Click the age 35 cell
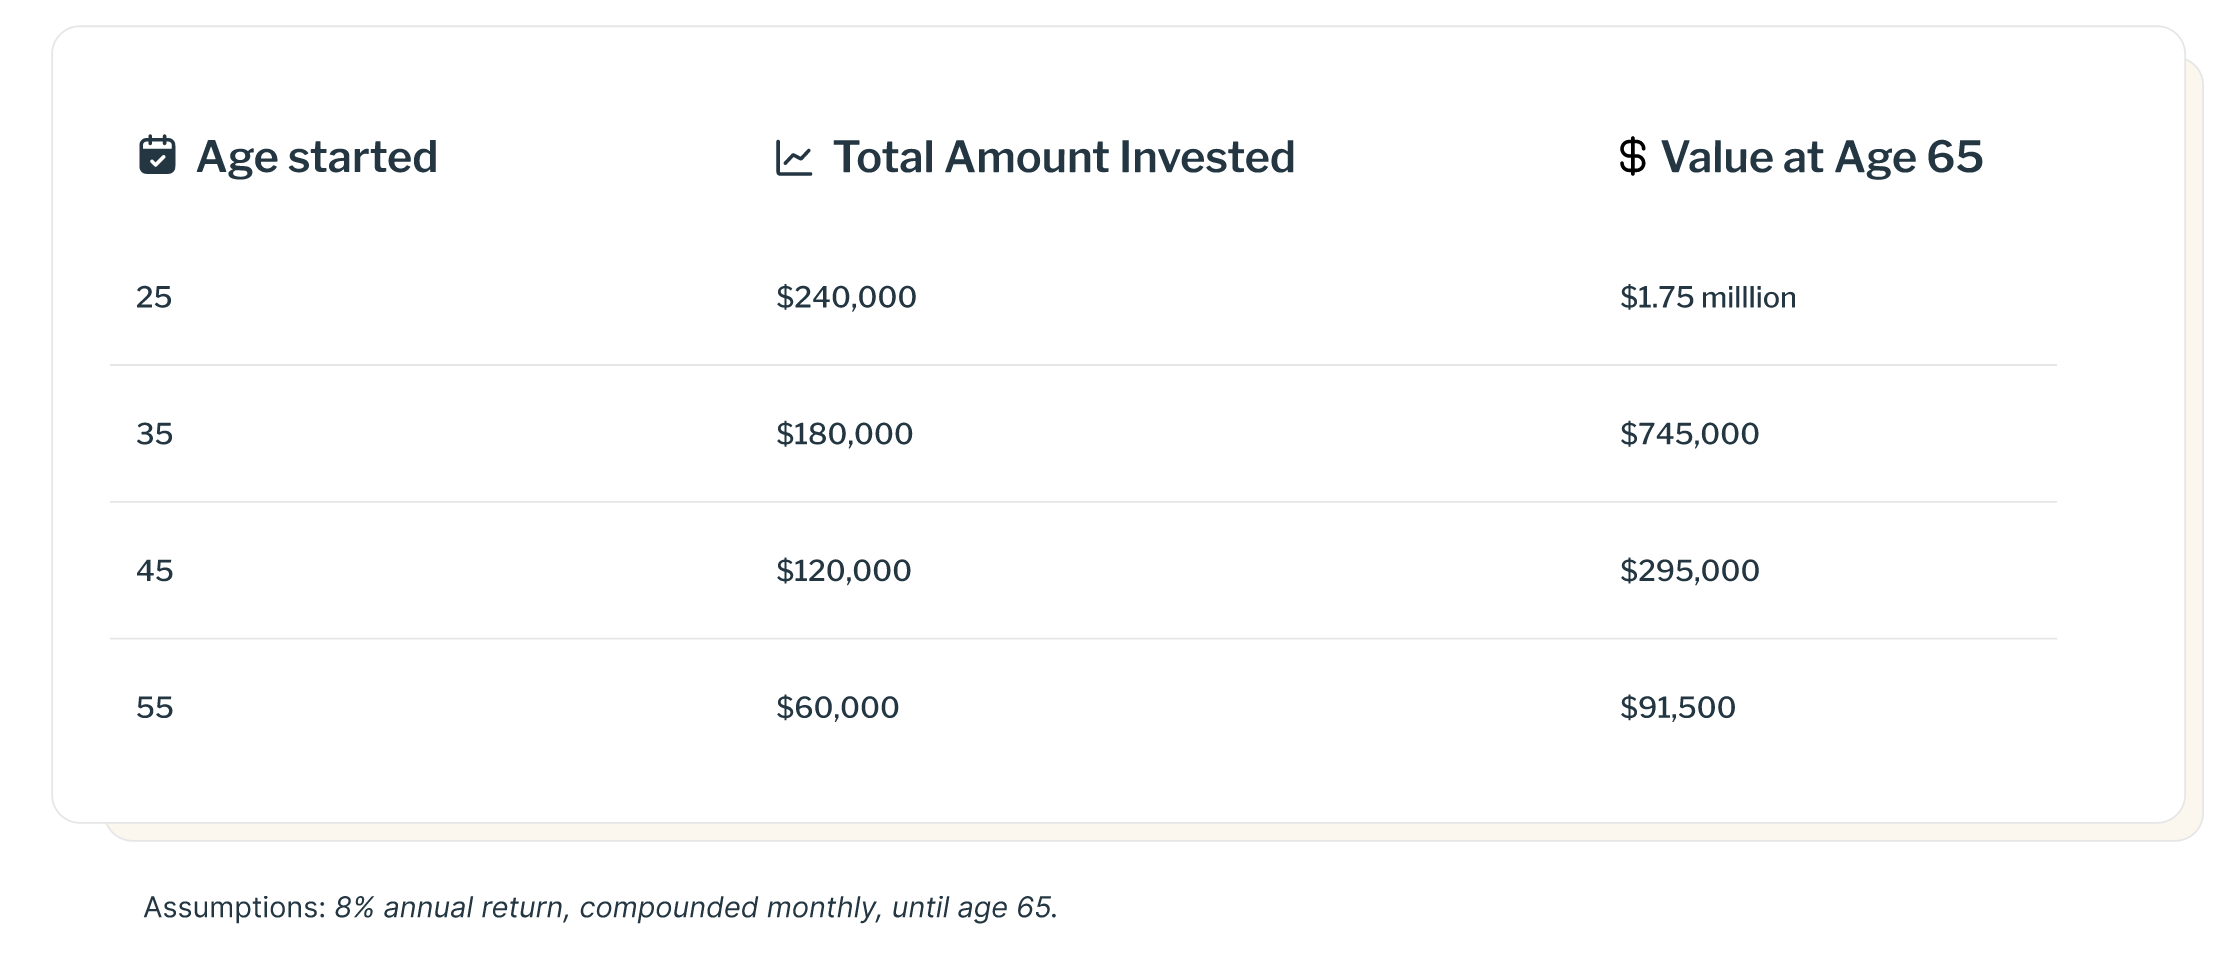Image resolution: width=2214 pixels, height=964 pixels. tap(155, 434)
